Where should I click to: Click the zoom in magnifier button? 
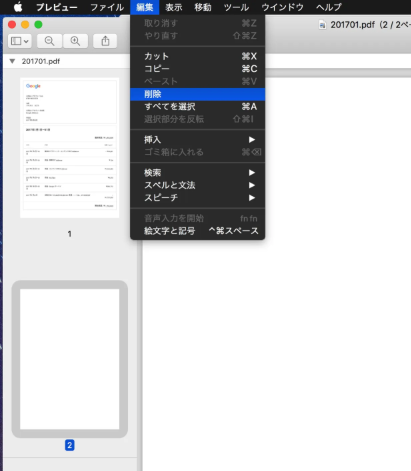point(75,41)
